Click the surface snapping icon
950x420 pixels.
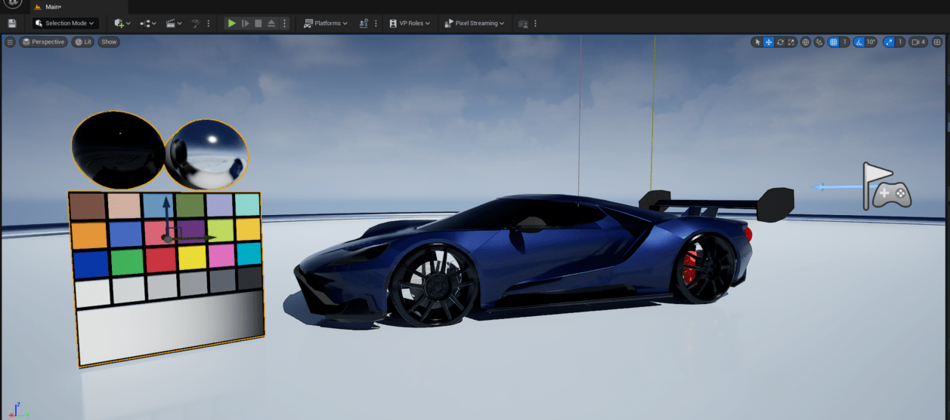coord(819,42)
